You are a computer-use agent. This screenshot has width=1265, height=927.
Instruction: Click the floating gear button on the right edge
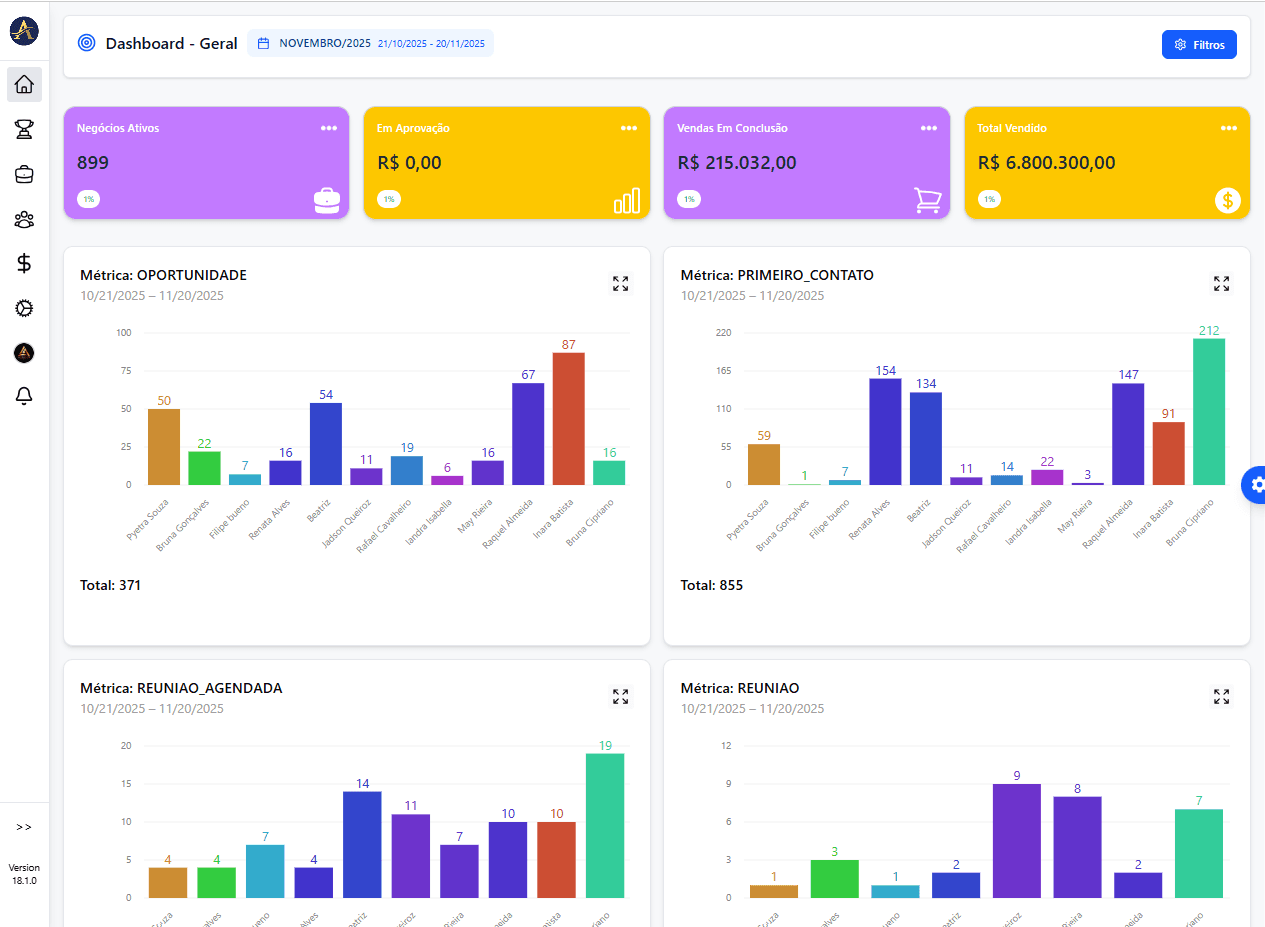1256,484
